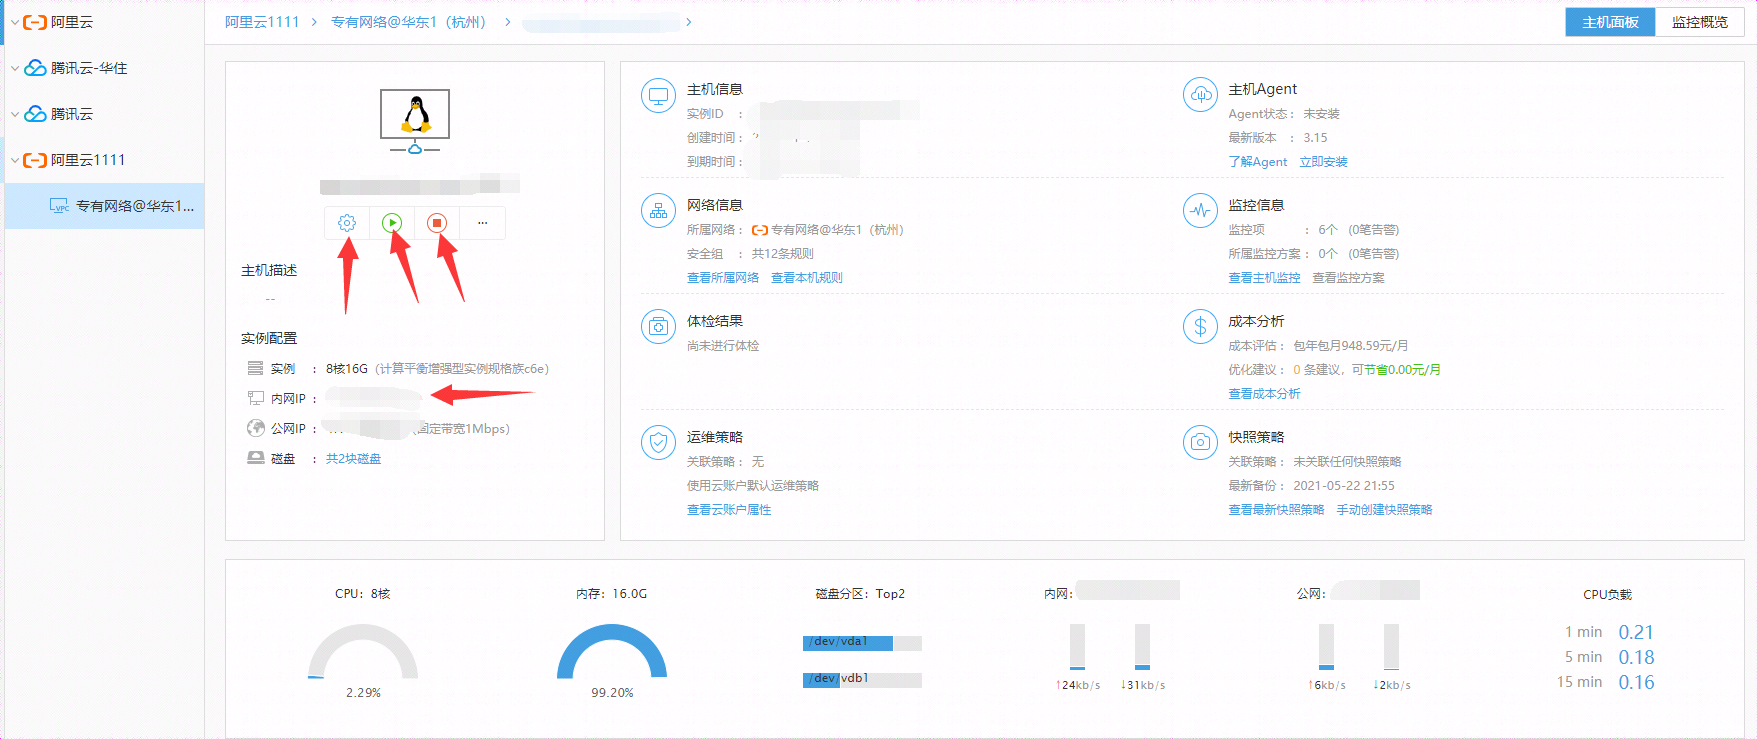Open the 了解Agent link
The width and height of the screenshot is (1757, 739).
[1258, 162]
